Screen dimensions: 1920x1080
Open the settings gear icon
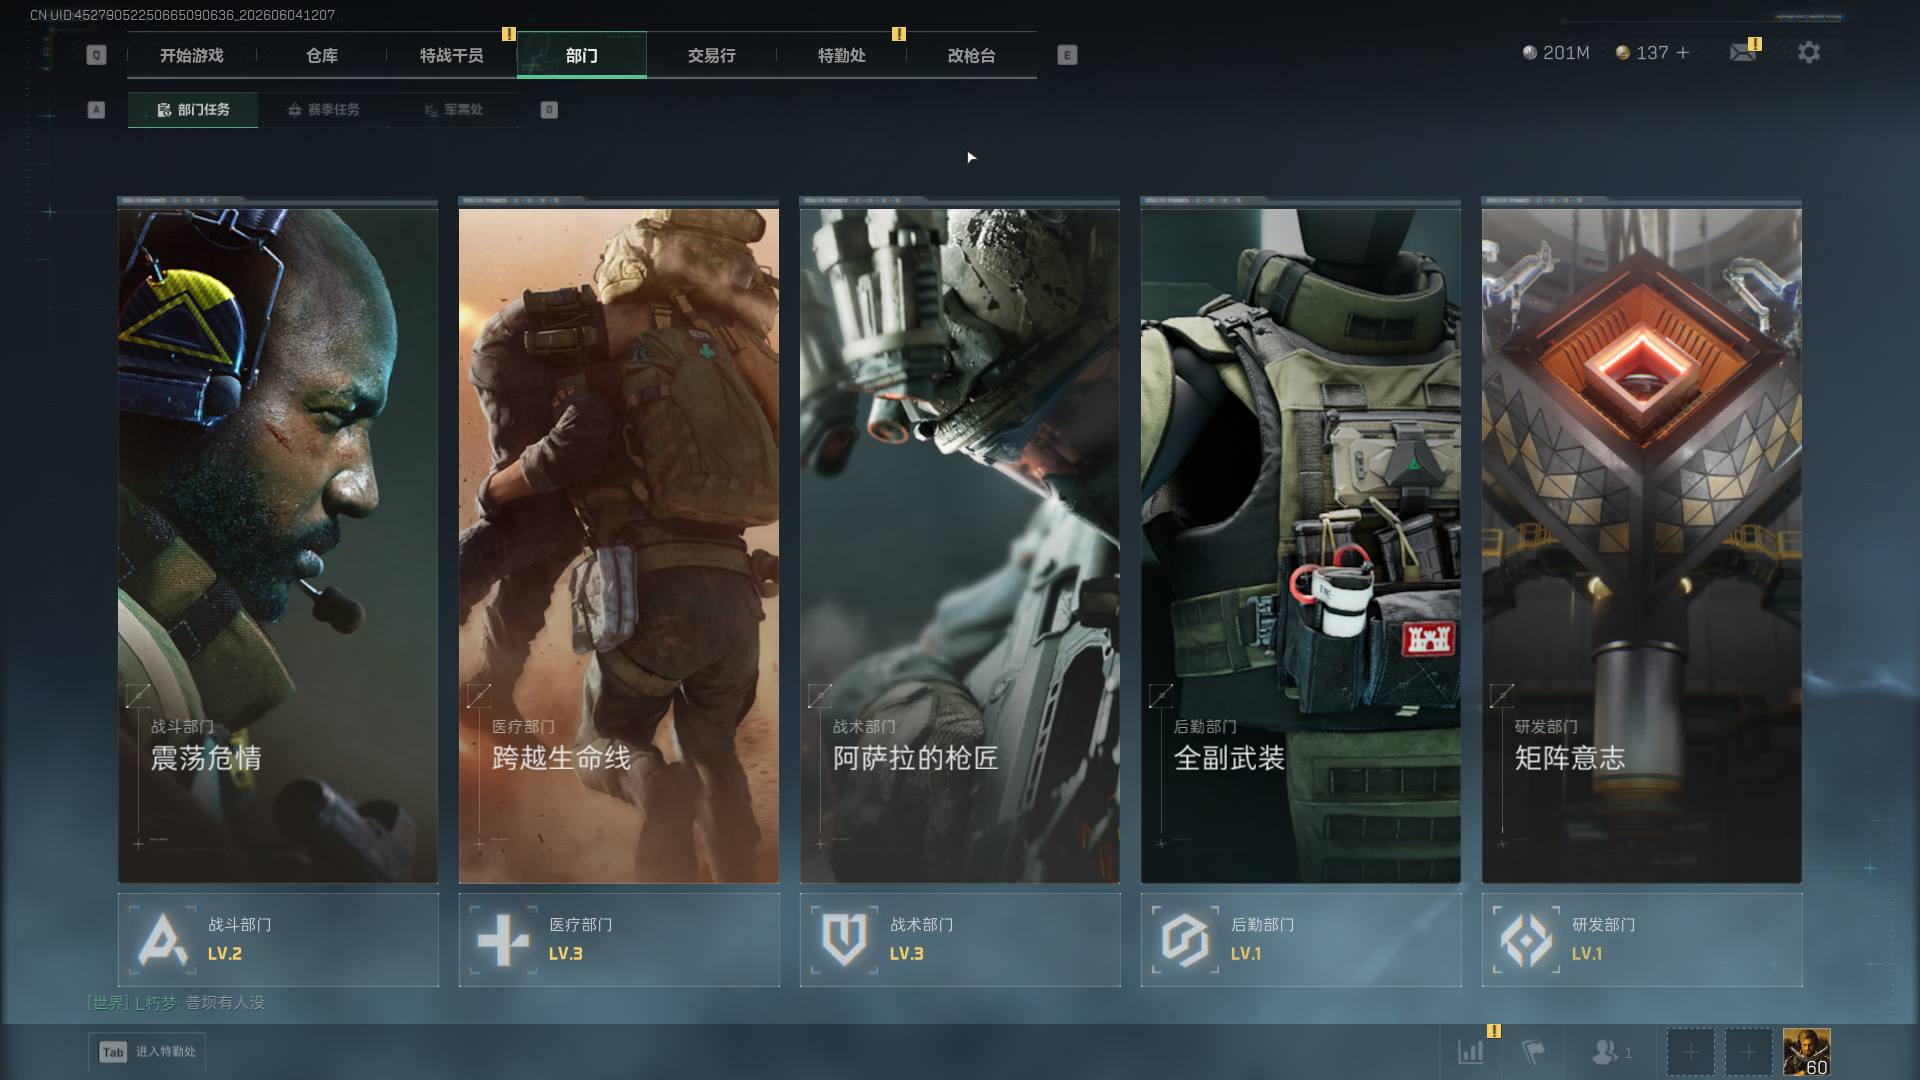[1808, 52]
